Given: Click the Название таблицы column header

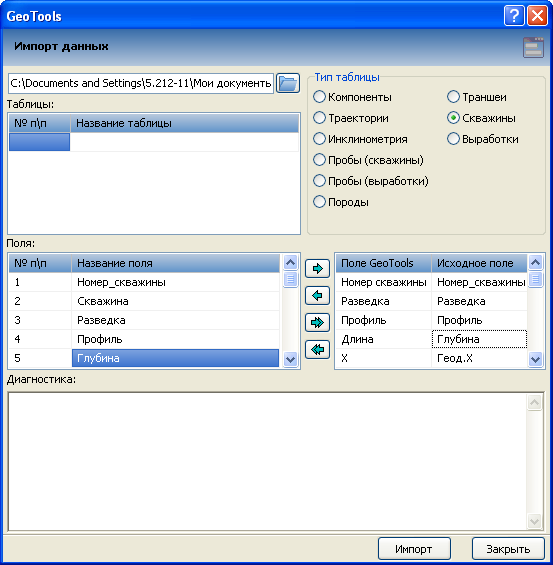Looking at the screenshot, I should (x=184, y=123).
